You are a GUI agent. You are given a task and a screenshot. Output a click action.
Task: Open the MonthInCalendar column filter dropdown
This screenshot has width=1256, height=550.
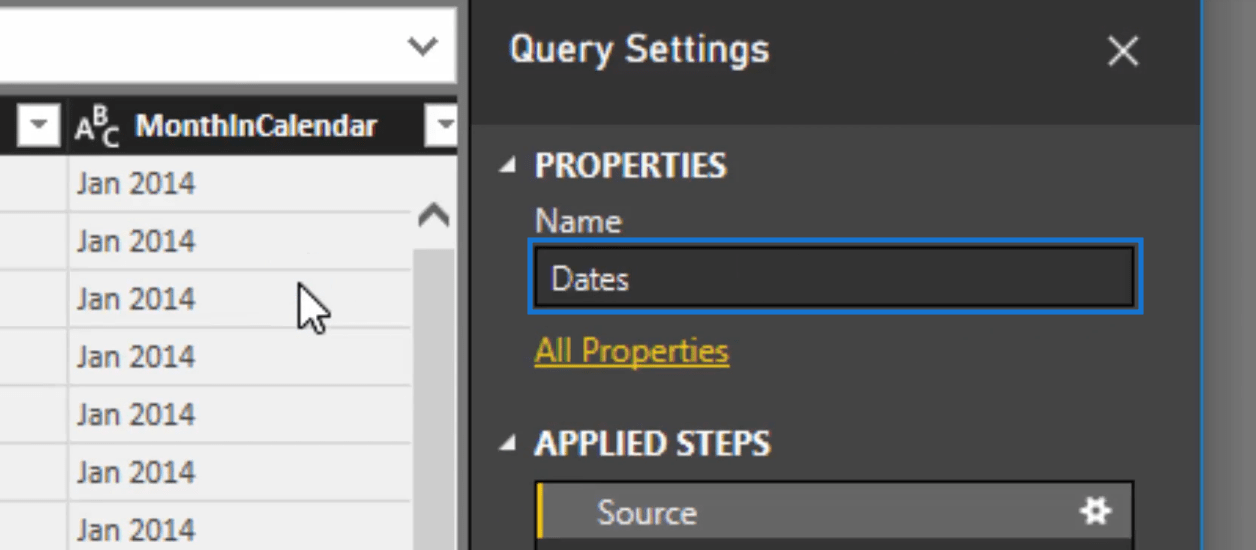(x=441, y=126)
